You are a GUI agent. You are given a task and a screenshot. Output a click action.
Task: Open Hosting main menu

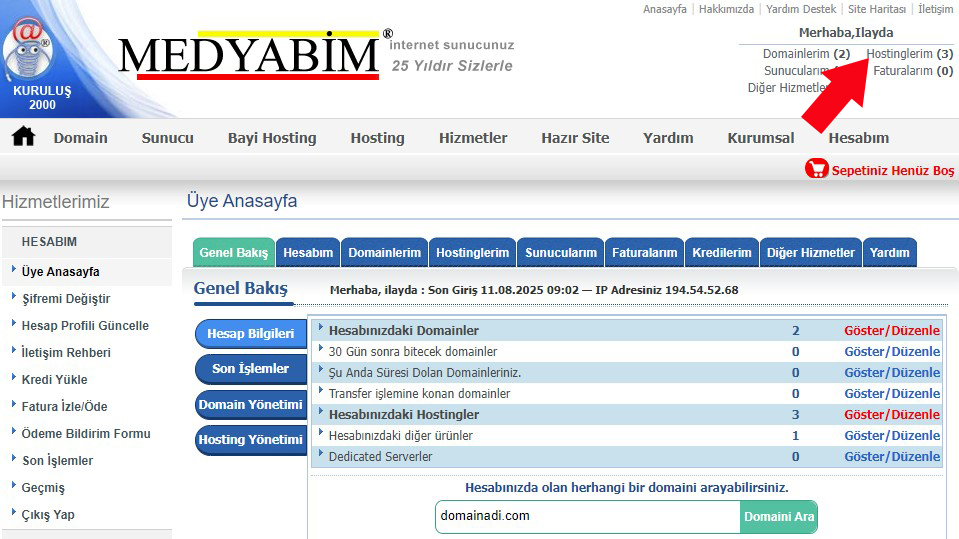click(377, 138)
